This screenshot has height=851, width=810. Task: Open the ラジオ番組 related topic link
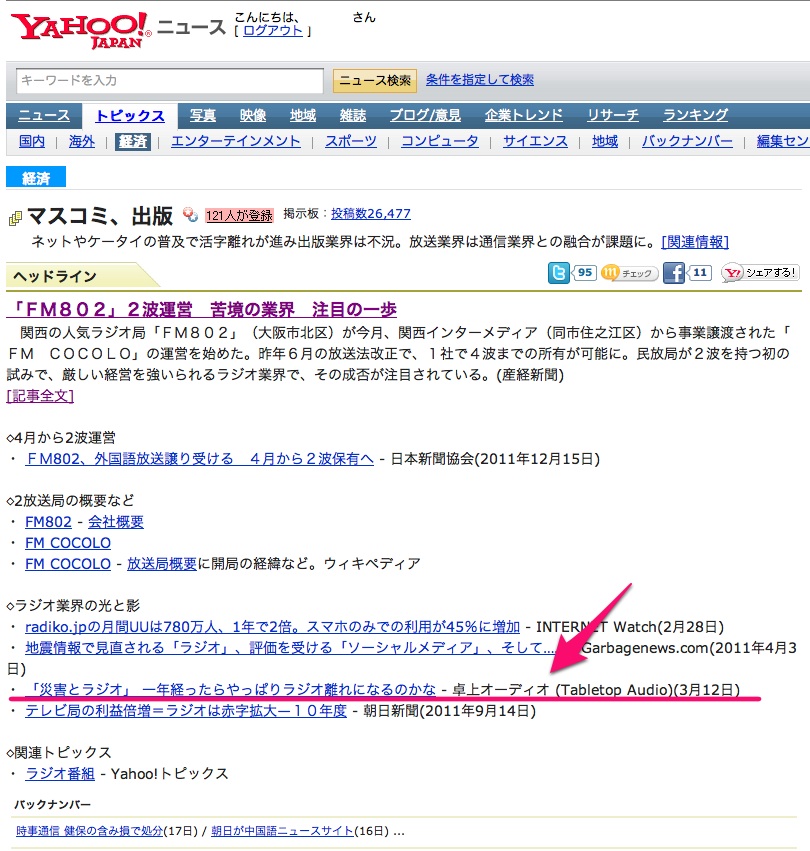pyautogui.click(x=60, y=773)
